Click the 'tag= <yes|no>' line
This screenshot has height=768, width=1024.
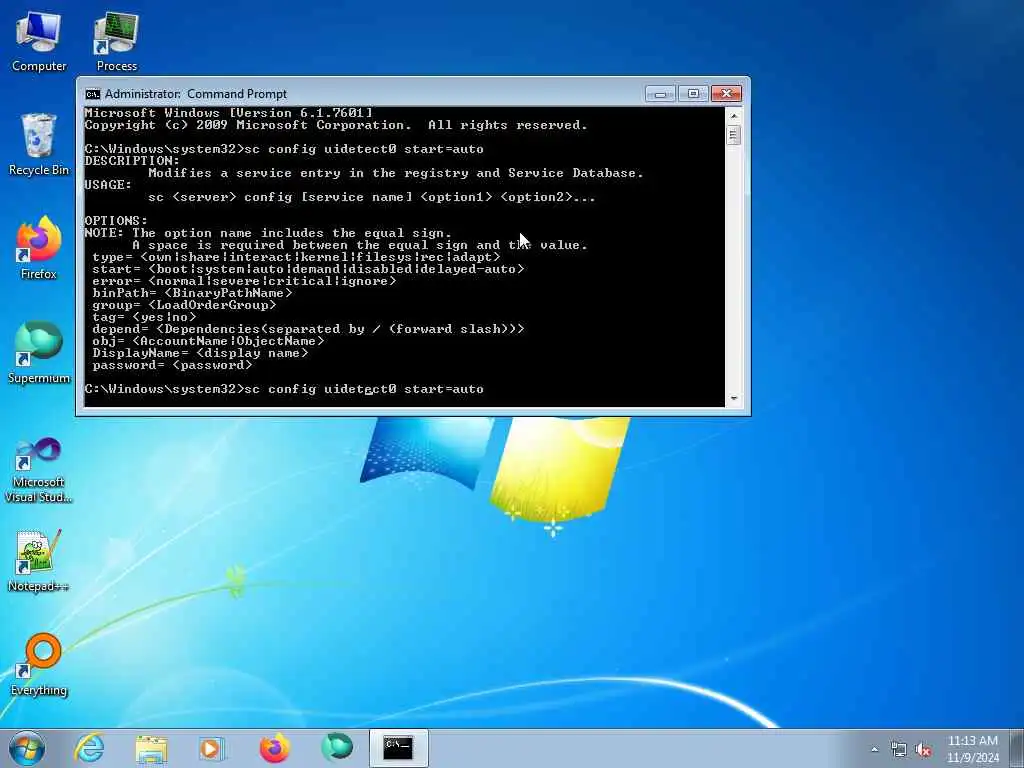(x=144, y=317)
